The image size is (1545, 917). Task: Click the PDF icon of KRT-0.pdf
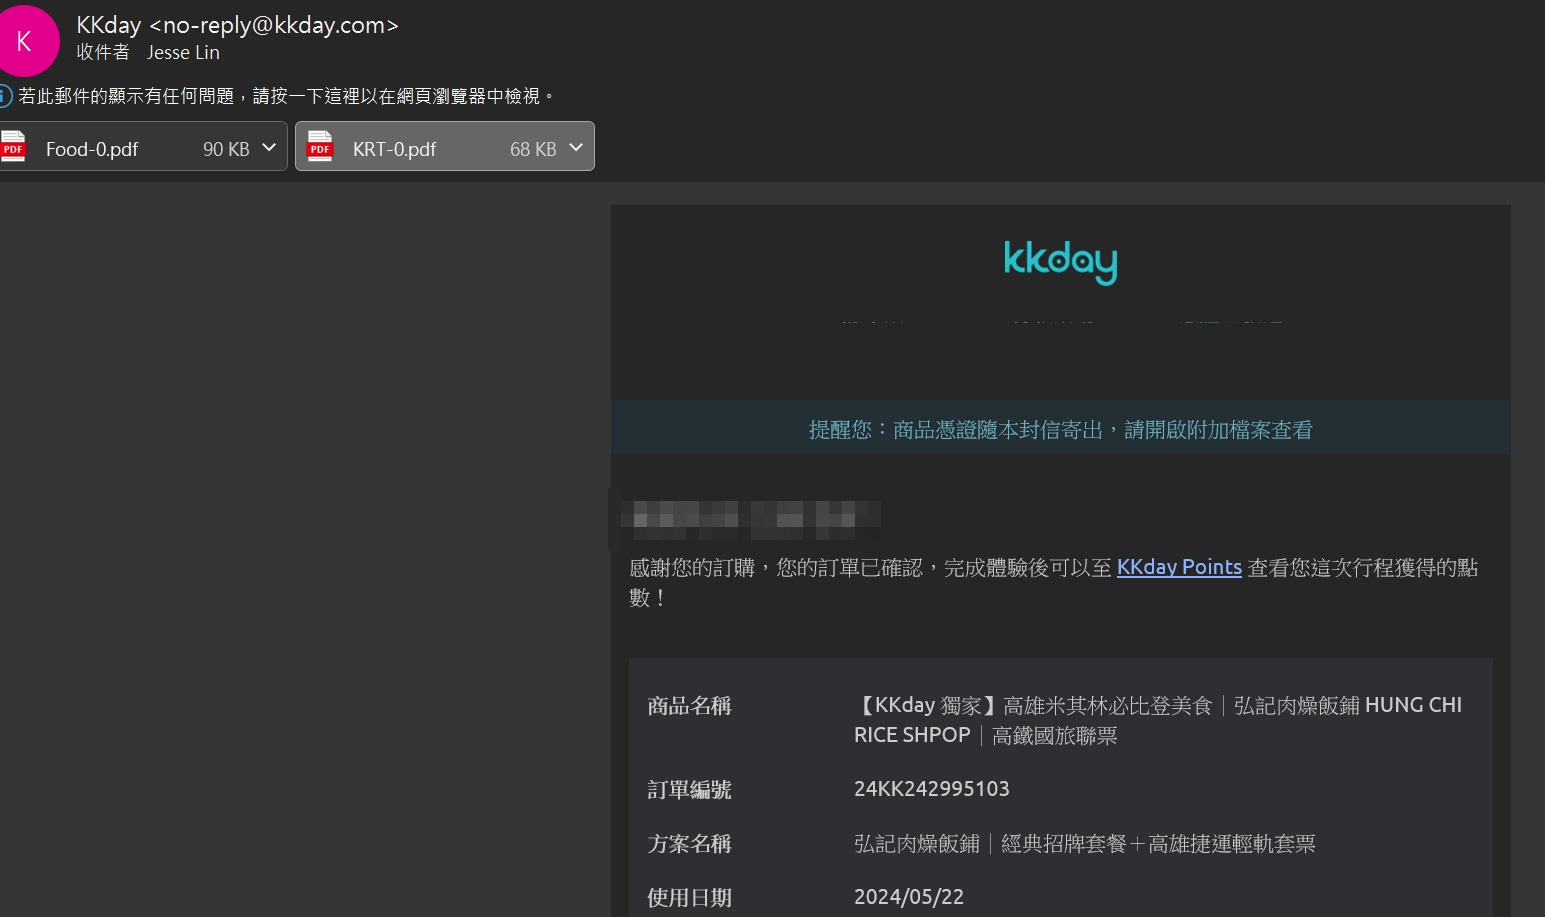tap(320, 146)
